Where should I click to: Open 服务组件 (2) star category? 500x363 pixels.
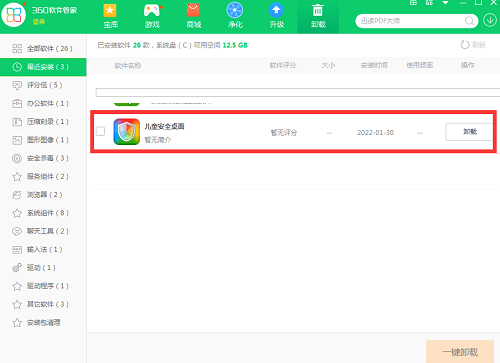(43, 176)
